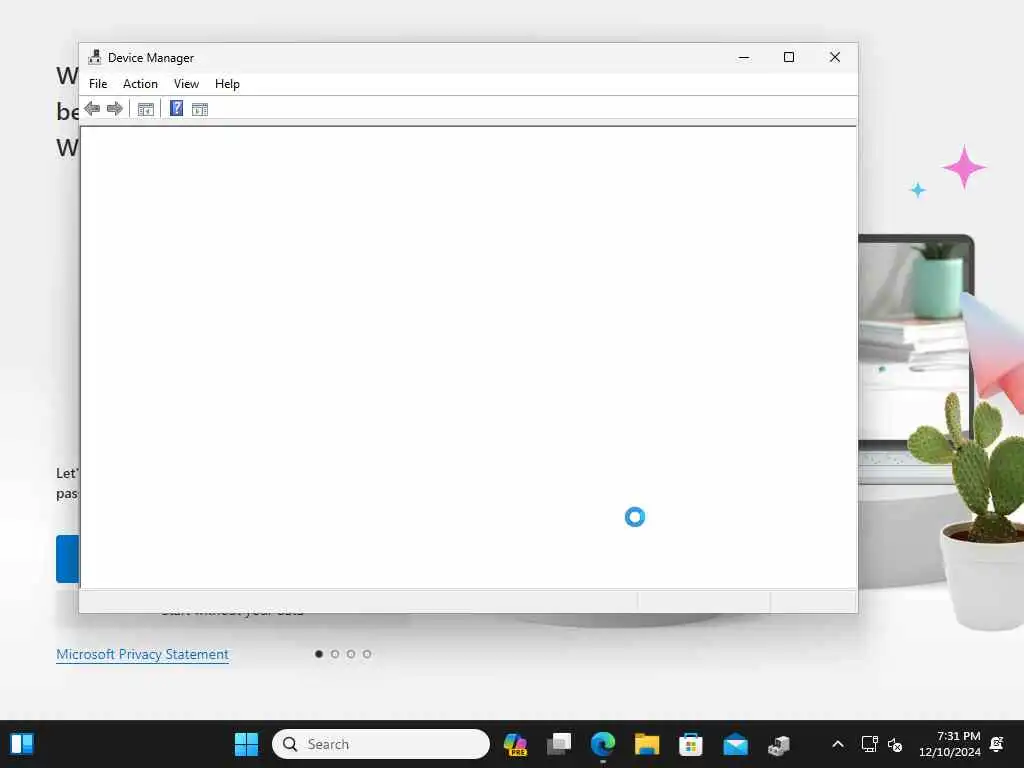1024x768 pixels.
Task: Click the blue Help toolbar icon
Action: (176, 108)
